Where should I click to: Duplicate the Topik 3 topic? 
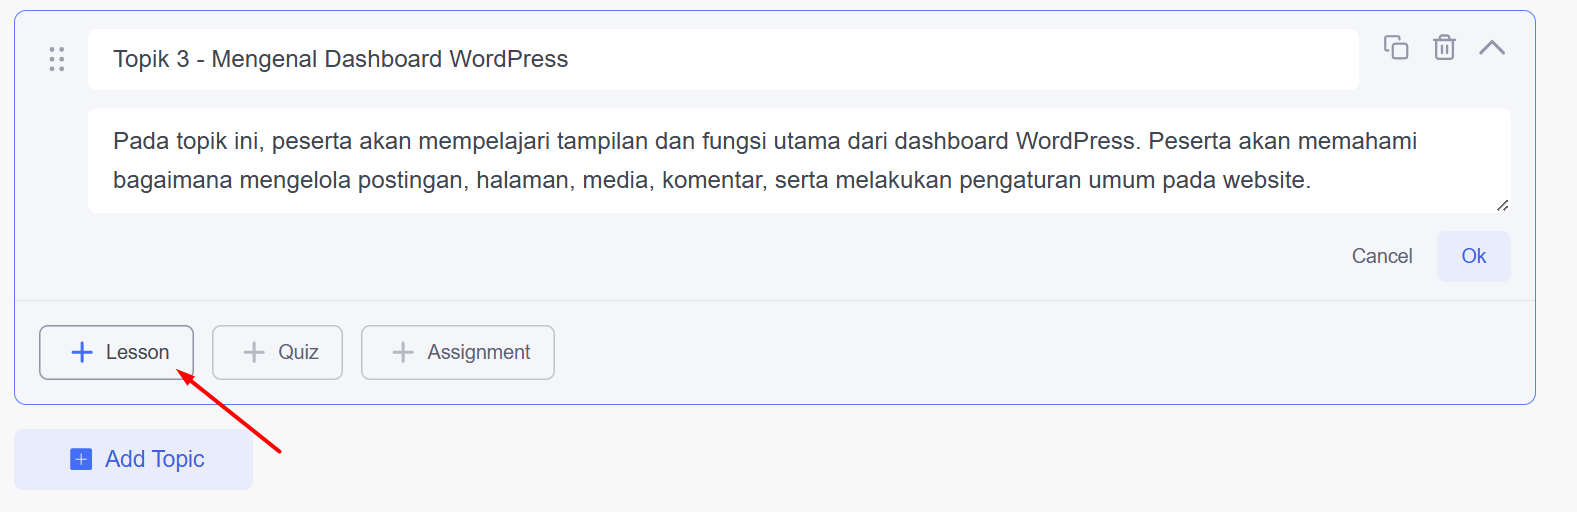tap(1396, 47)
